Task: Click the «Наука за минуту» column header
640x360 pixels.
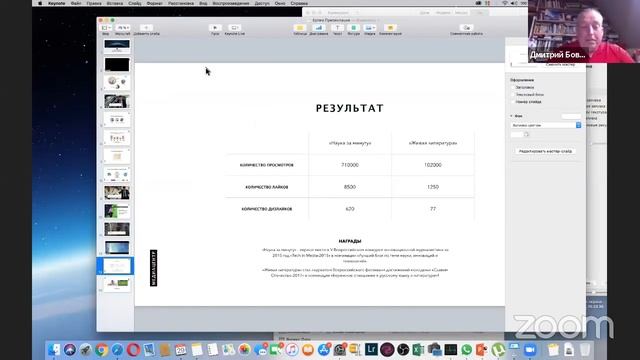Action: (350, 143)
